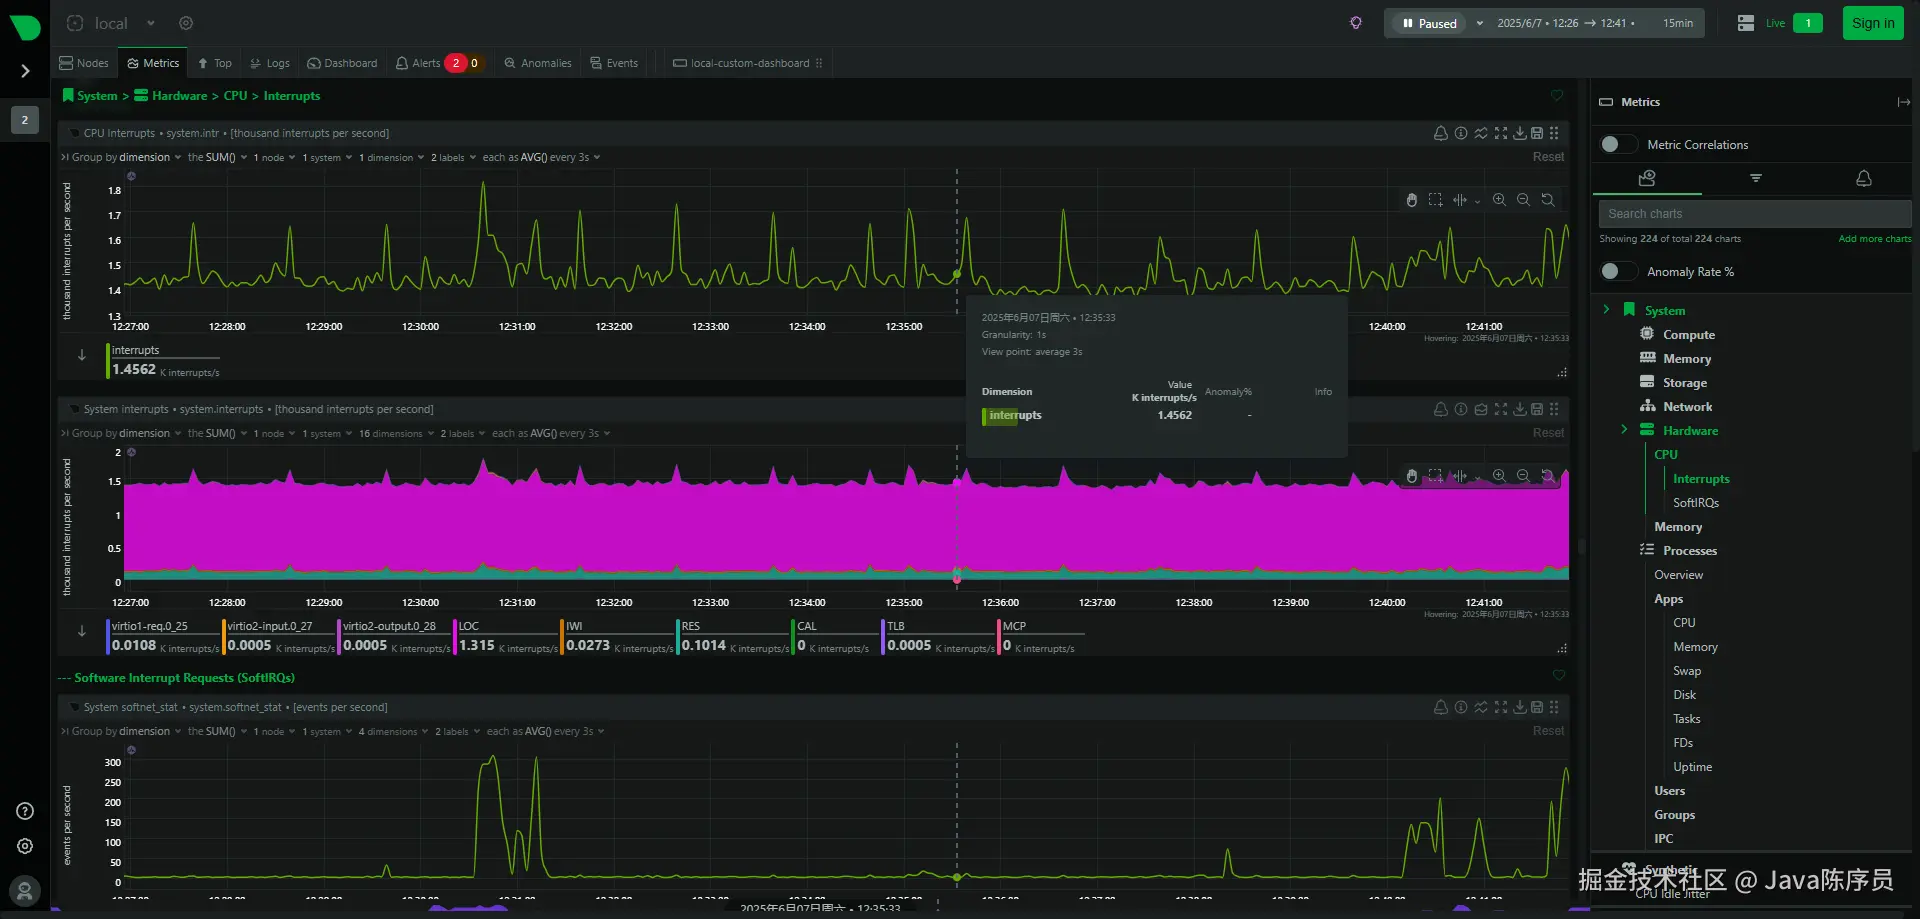Open the filter tab in Metrics panel
The image size is (1920, 919).
click(1755, 178)
